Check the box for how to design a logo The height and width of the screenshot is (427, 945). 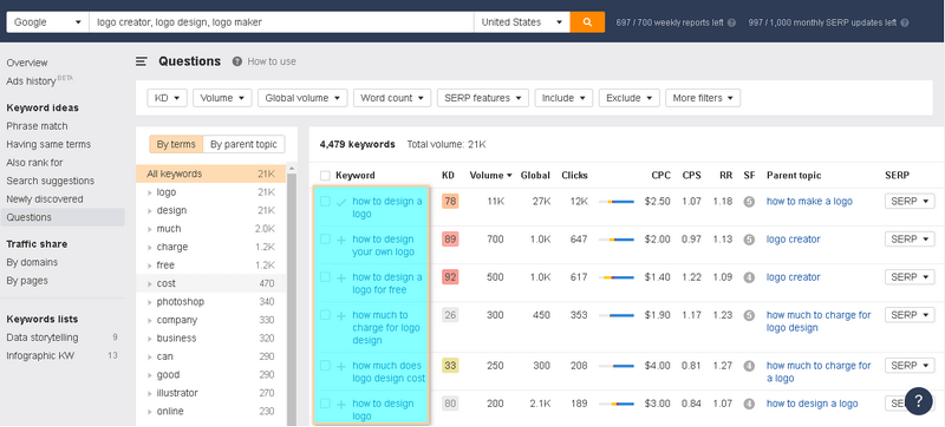click(325, 201)
